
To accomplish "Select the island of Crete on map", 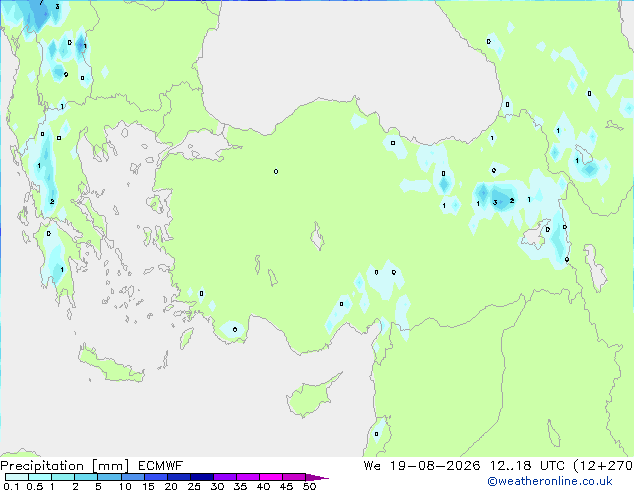I will click(x=110, y=366).
